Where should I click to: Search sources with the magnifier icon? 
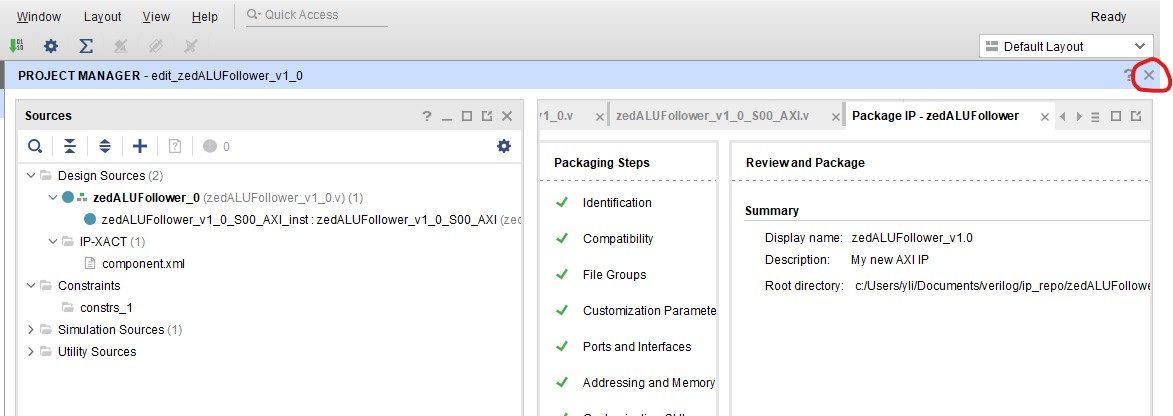point(35,146)
